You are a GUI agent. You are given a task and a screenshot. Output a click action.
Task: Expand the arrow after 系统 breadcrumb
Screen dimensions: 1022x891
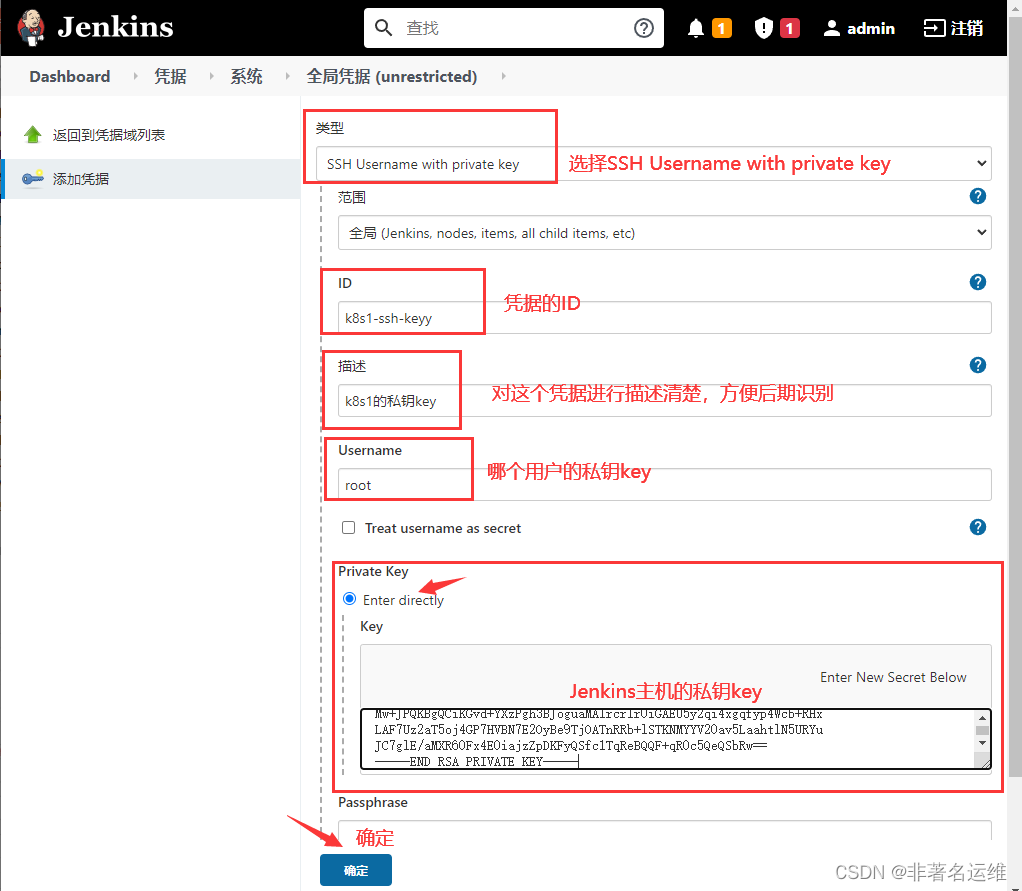tap(287, 76)
